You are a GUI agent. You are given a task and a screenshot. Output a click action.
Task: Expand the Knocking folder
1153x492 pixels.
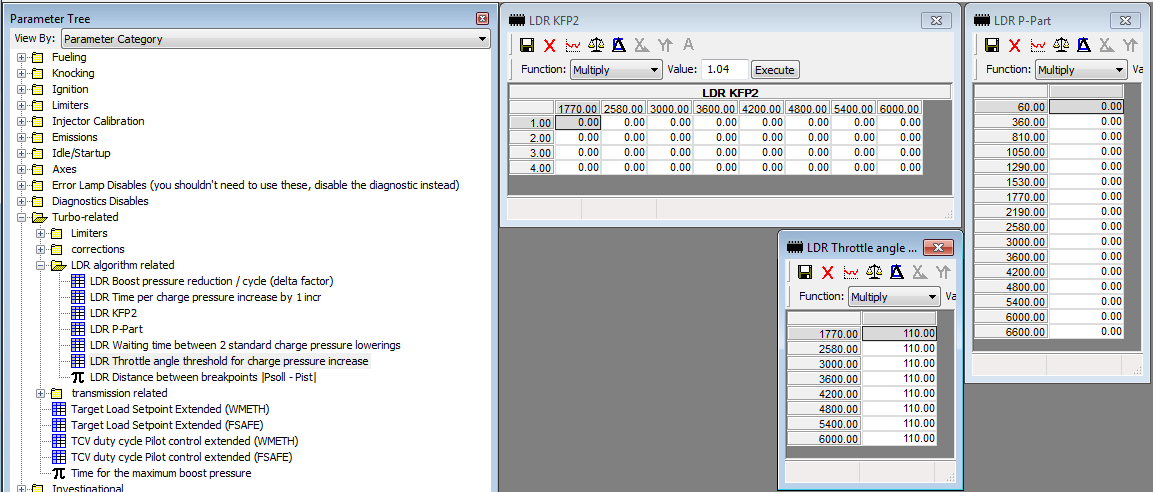(x=21, y=74)
